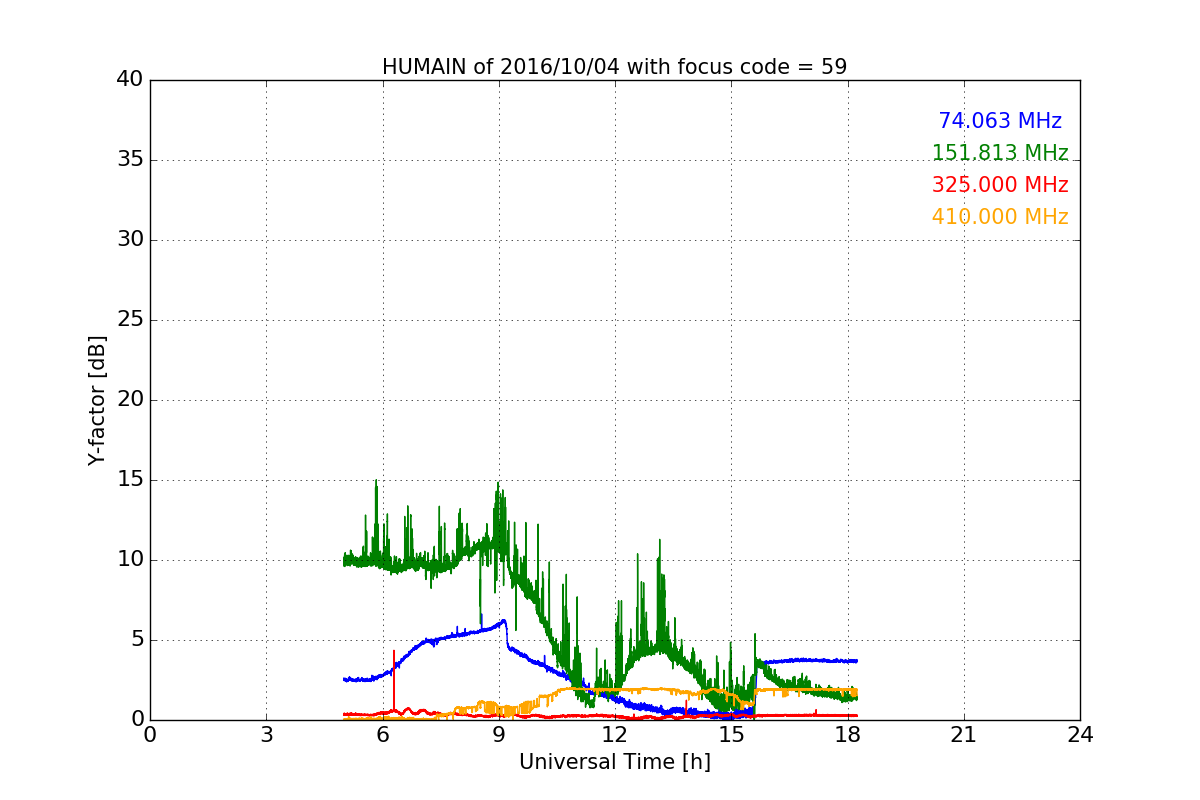Click the x-axis tick label '18'
This screenshot has width=1200, height=800.
pyautogui.click(x=848, y=735)
